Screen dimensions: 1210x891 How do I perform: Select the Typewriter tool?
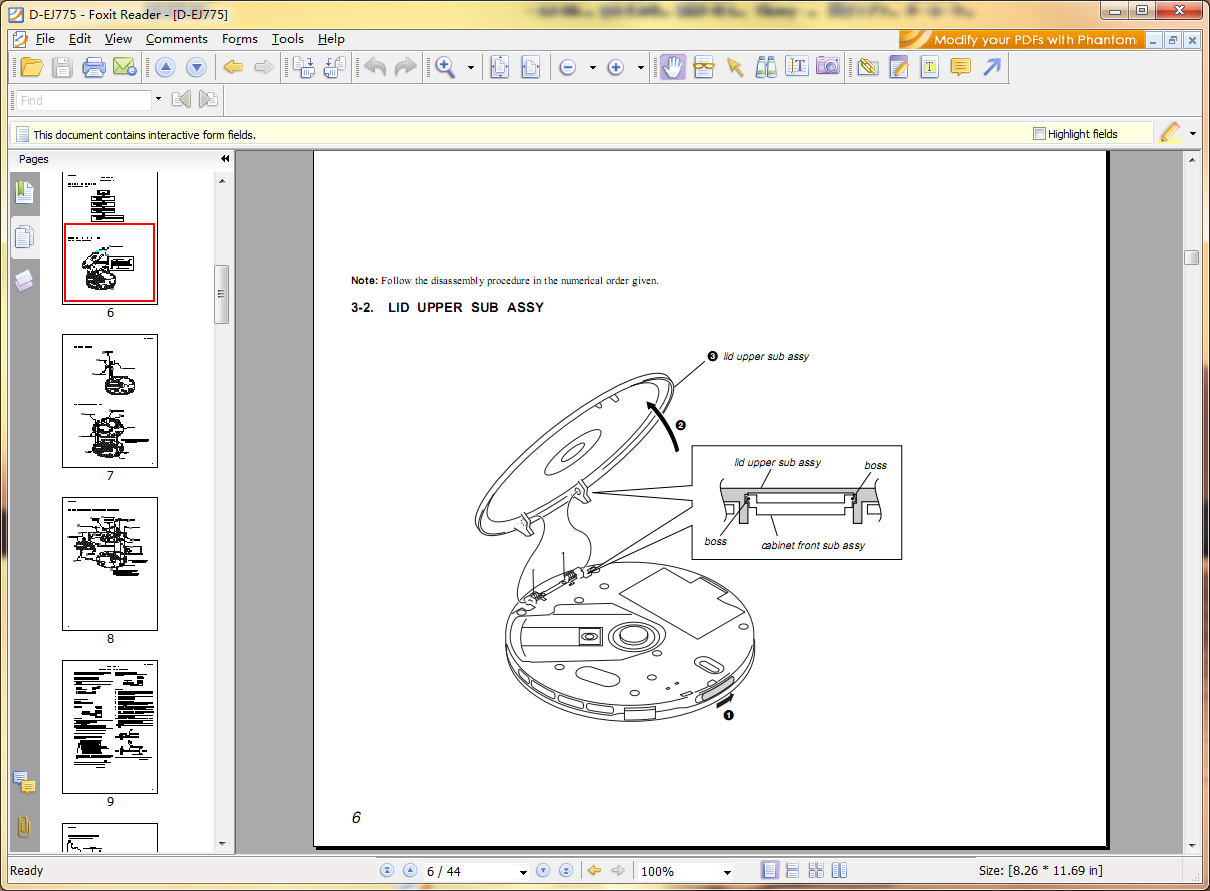930,67
